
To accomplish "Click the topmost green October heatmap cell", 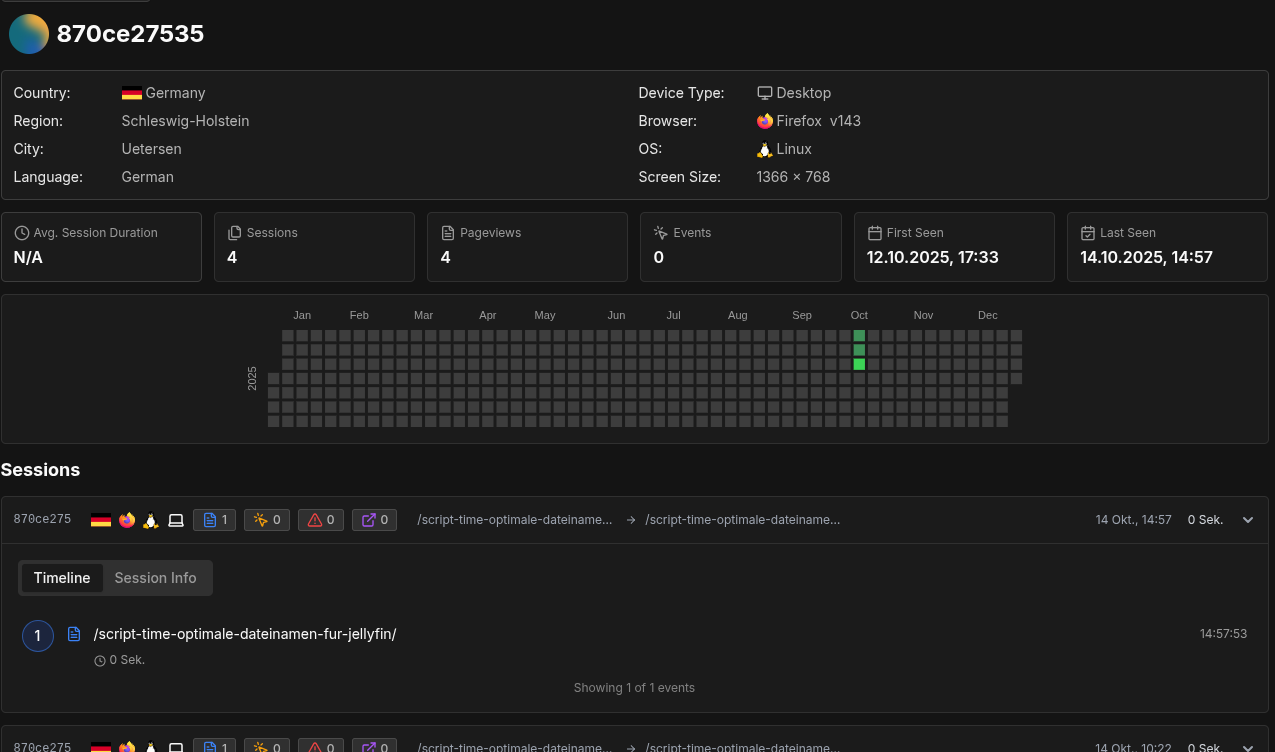I will coord(859,336).
